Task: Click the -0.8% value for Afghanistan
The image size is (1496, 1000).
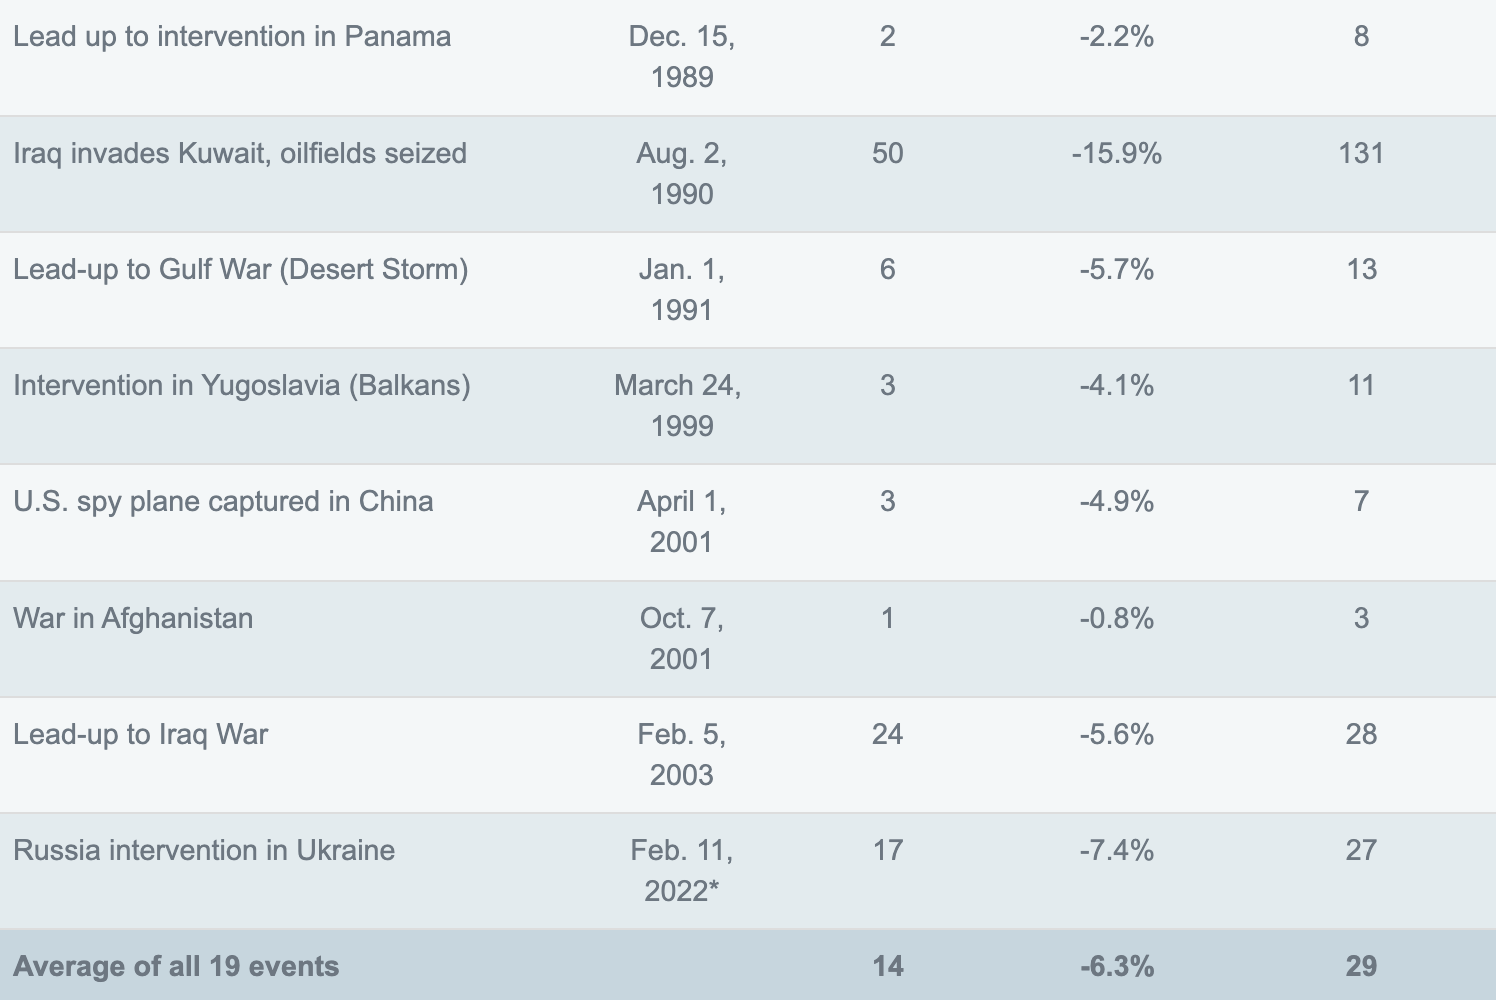Action: tap(1116, 618)
